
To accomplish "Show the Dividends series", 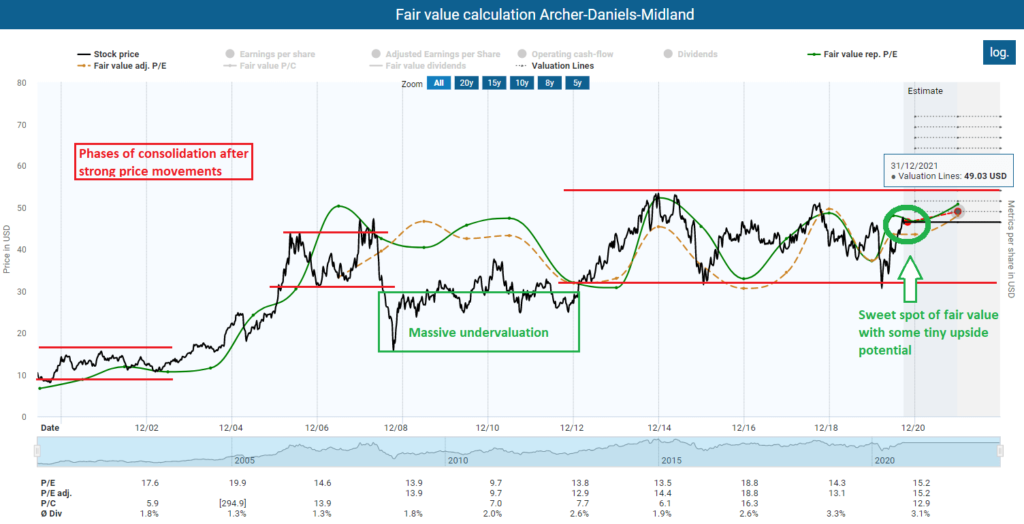I will (692, 54).
